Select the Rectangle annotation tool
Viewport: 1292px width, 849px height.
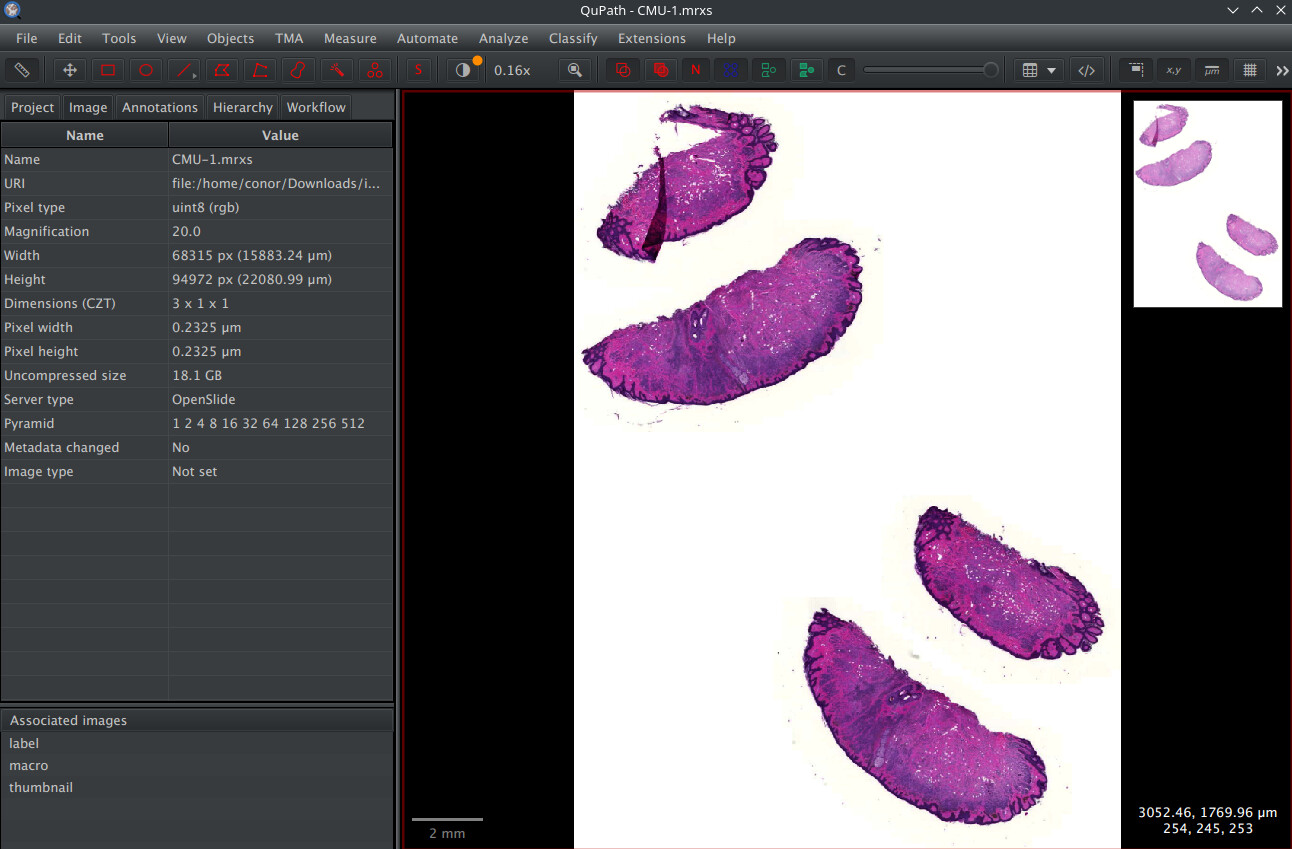click(108, 69)
